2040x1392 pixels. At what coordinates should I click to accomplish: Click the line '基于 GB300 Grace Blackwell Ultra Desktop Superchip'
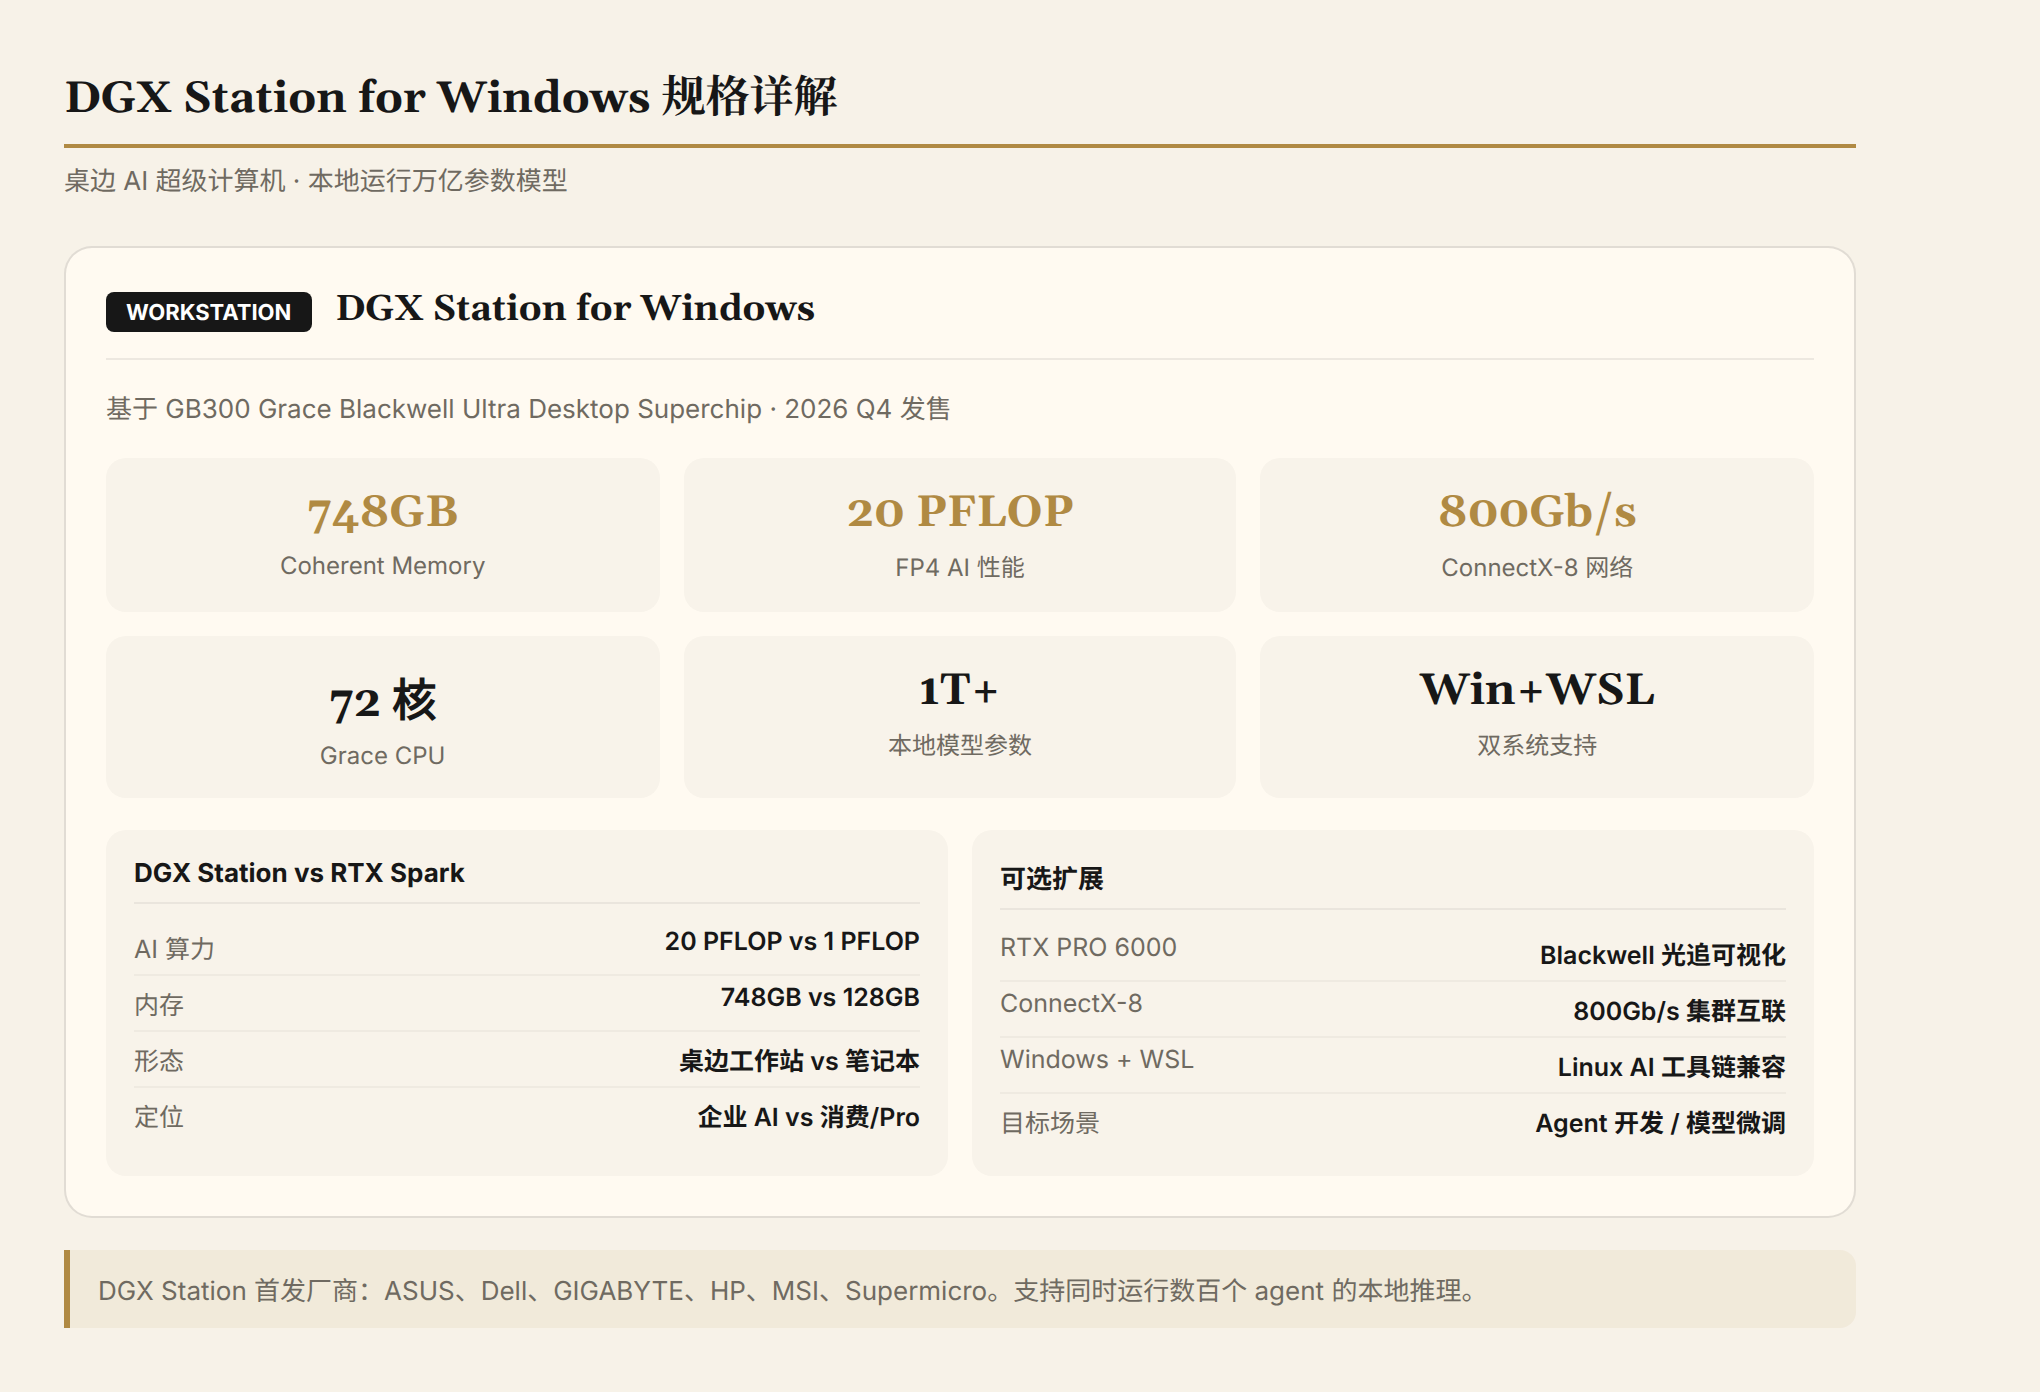click(x=434, y=409)
